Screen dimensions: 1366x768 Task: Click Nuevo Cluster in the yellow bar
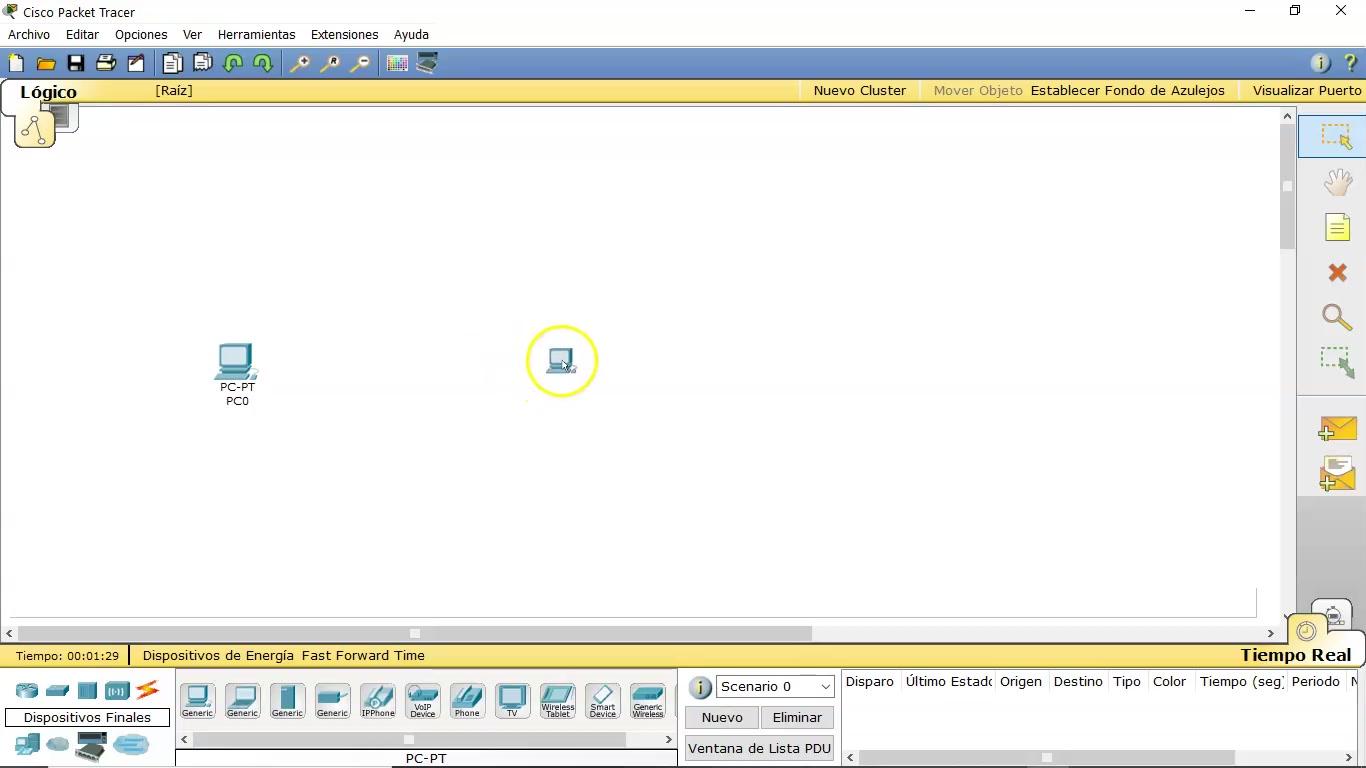point(860,90)
